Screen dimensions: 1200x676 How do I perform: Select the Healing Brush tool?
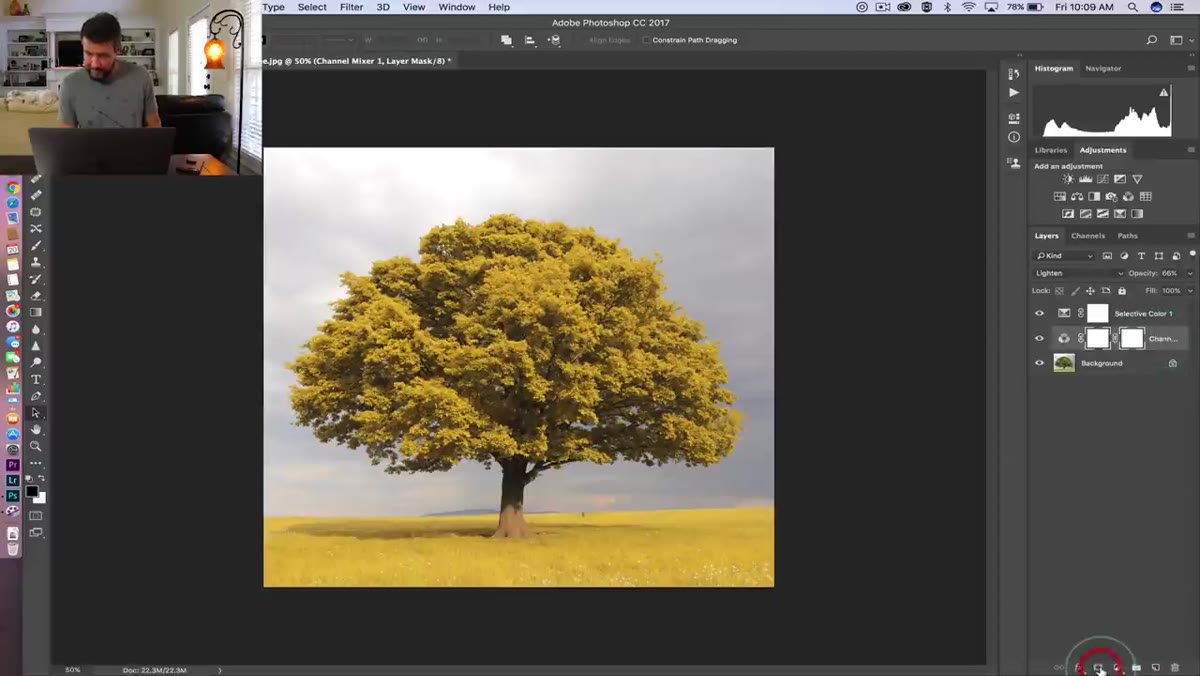point(36,195)
